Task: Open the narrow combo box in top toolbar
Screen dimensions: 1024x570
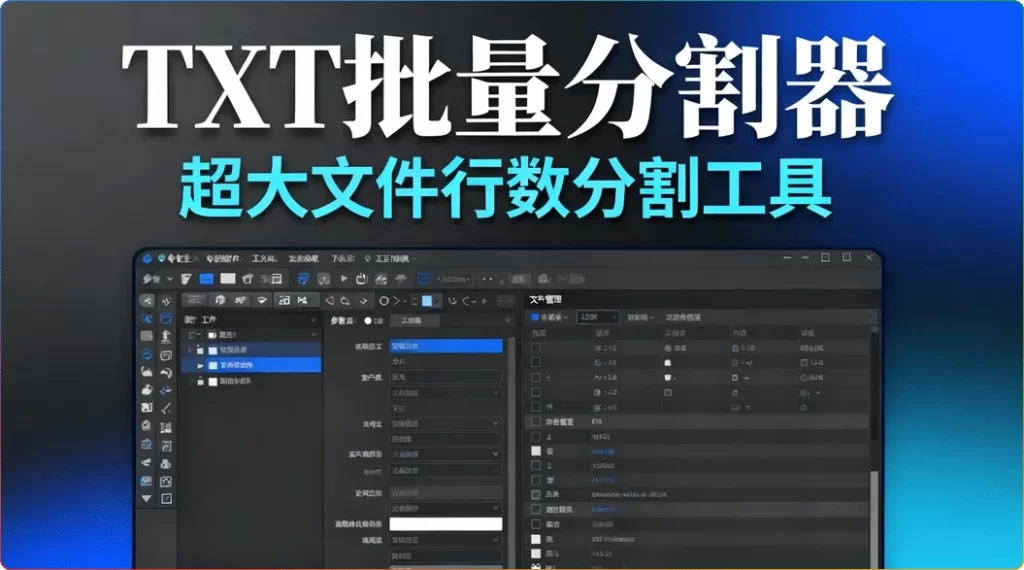Action: pyautogui.click(x=454, y=279)
